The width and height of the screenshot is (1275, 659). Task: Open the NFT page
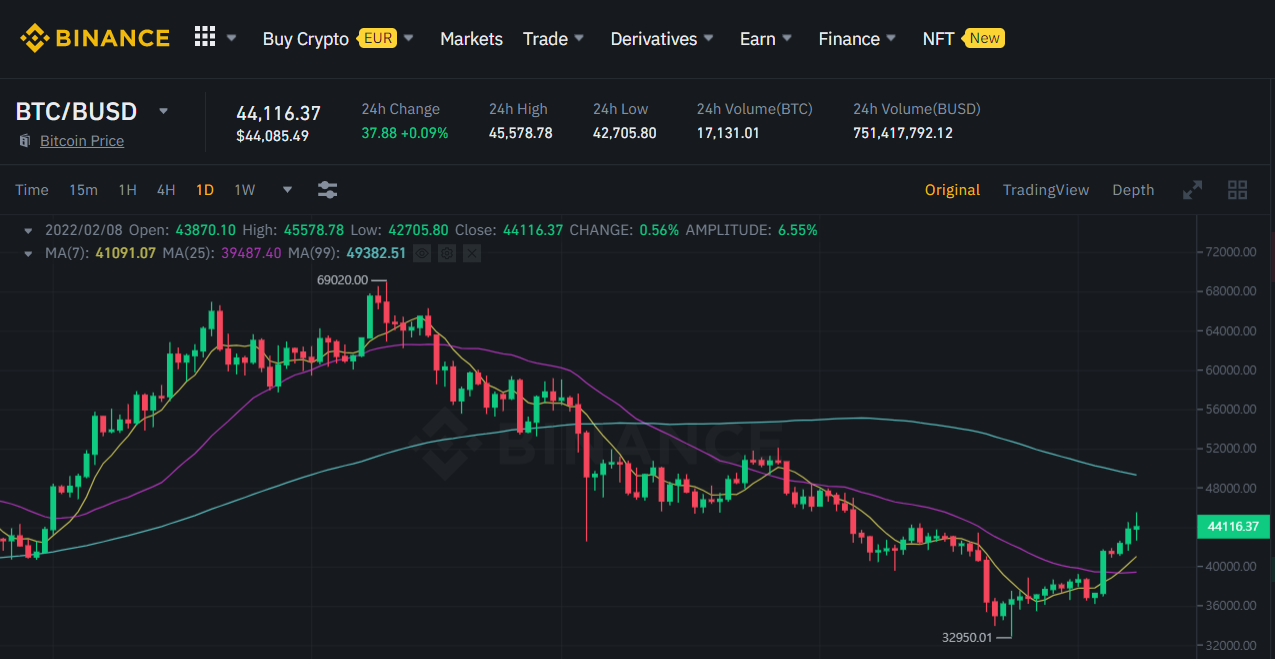(x=938, y=38)
